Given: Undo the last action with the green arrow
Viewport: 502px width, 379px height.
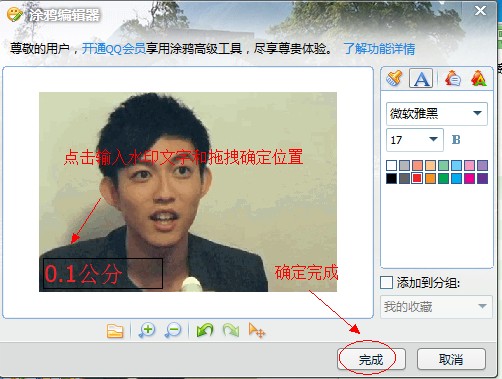Looking at the screenshot, I should (205, 331).
